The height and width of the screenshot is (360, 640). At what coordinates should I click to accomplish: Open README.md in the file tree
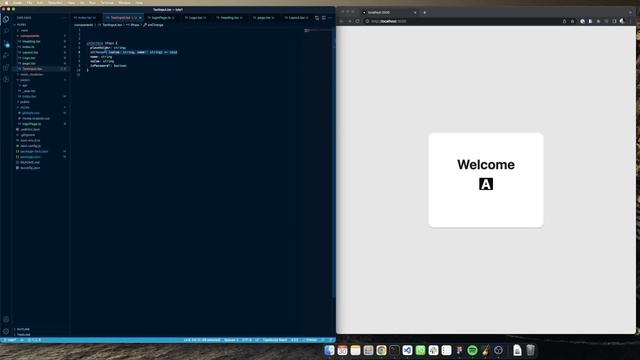coord(29,162)
